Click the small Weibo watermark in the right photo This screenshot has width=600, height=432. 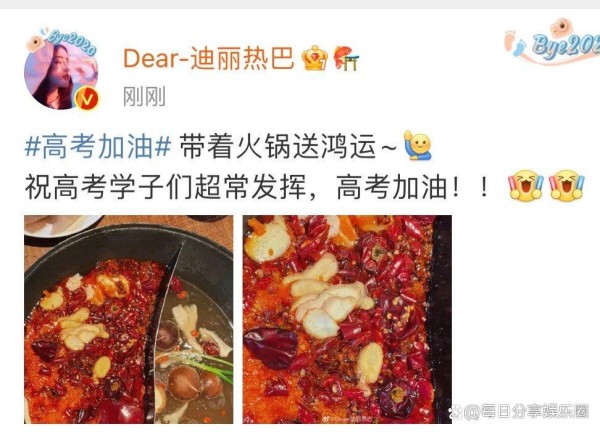tap(349, 419)
